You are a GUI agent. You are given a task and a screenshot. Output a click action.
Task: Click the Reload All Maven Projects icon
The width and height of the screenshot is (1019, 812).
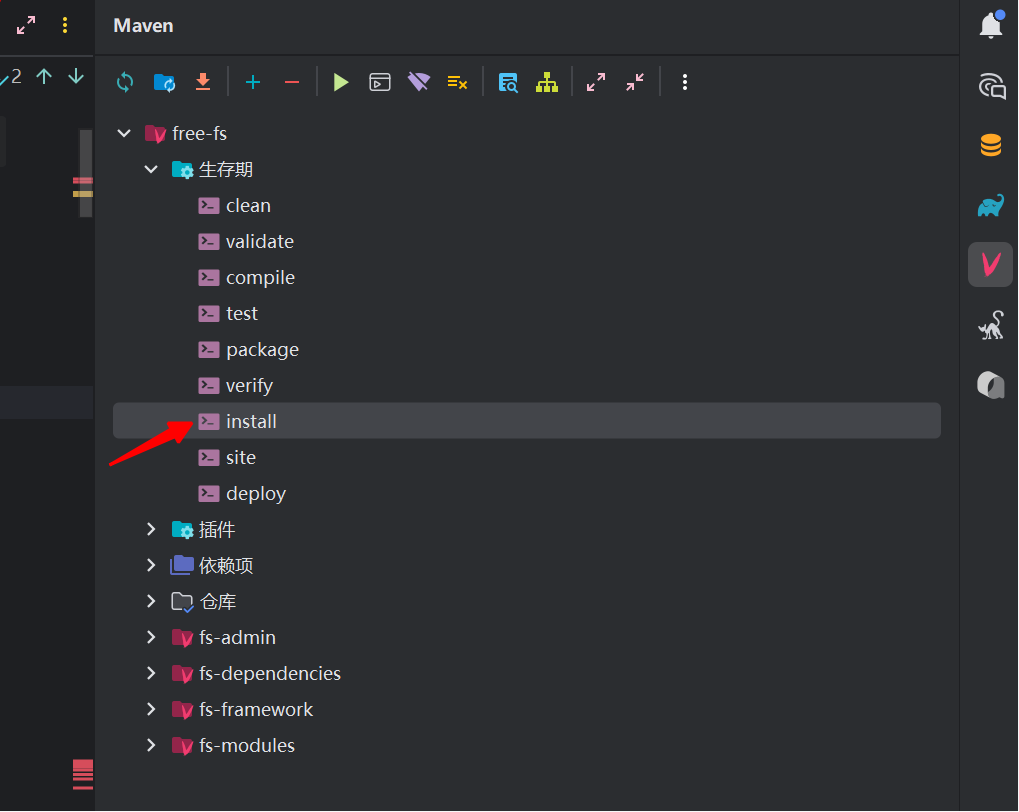[125, 82]
